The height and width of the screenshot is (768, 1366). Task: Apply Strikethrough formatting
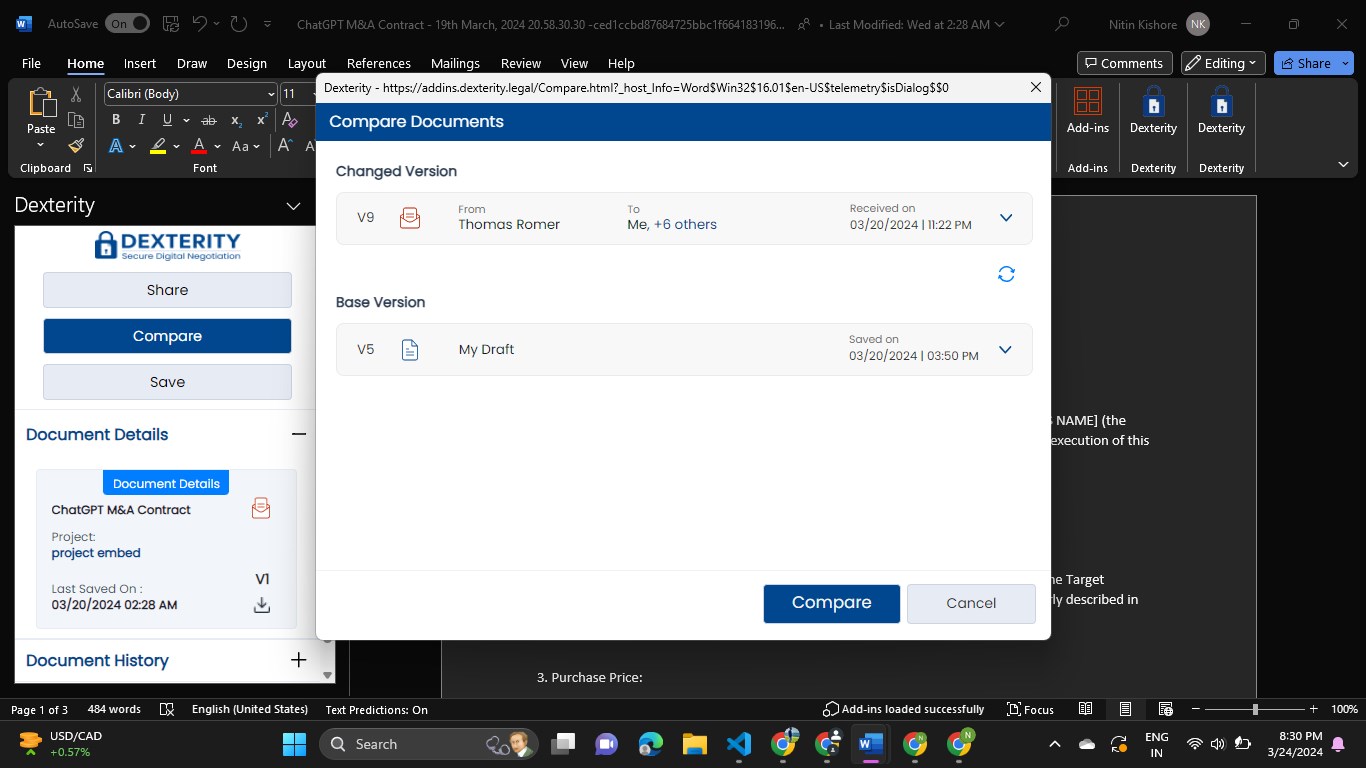point(209,120)
